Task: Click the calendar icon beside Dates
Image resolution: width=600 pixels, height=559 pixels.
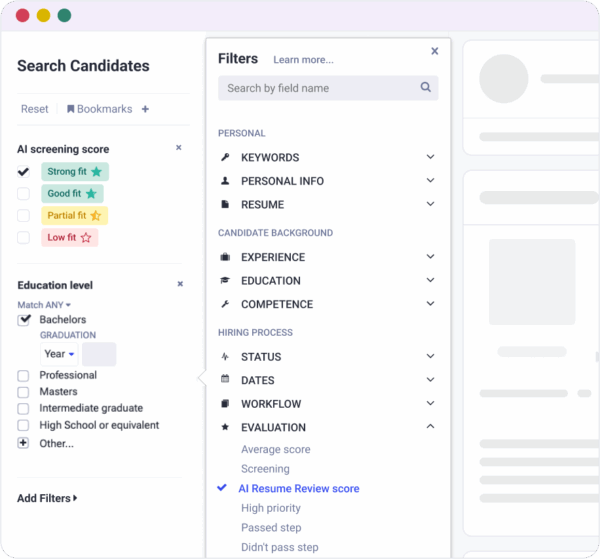Action: (x=225, y=380)
